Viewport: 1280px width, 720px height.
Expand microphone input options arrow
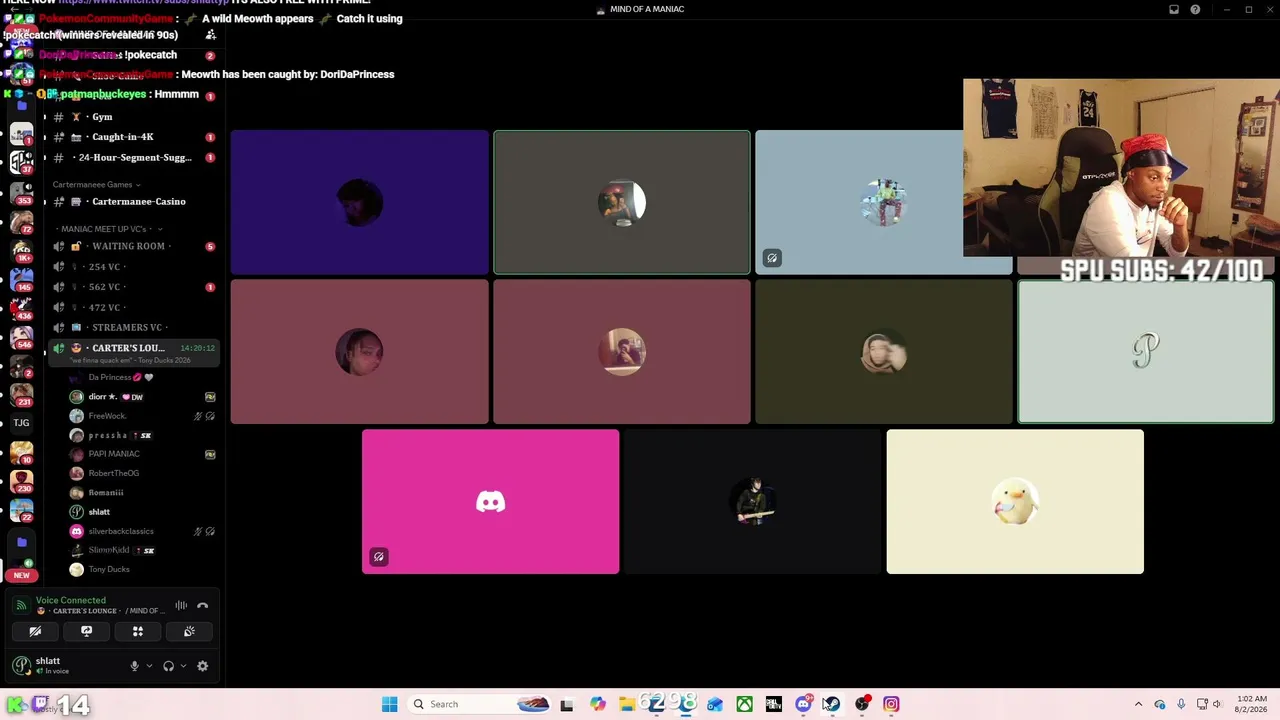(149, 666)
